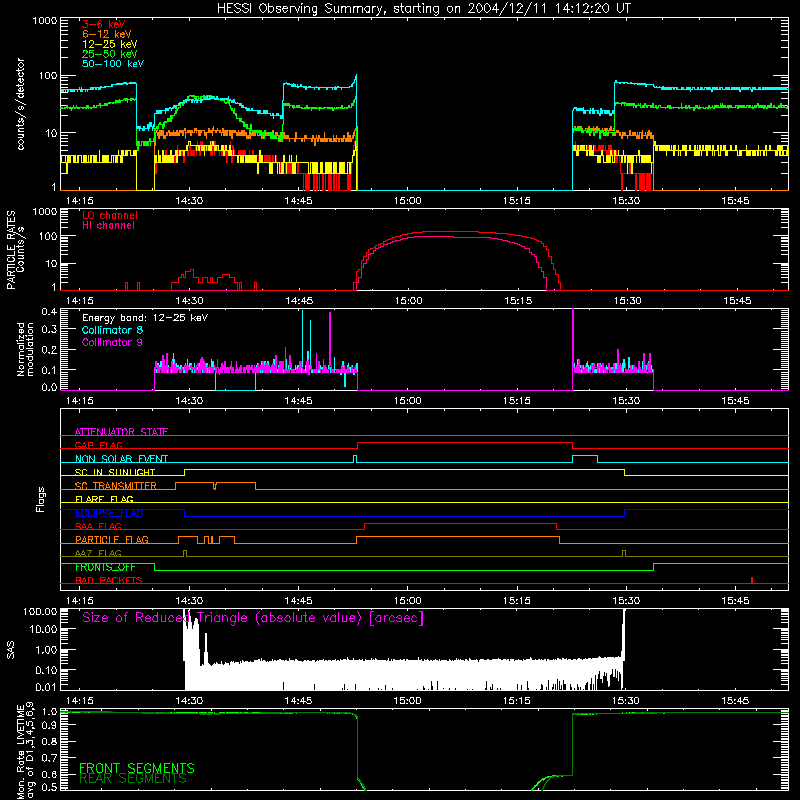The image size is (800, 800).
Task: Click the bad packets spike marker near 15:47
Action: tap(752, 580)
